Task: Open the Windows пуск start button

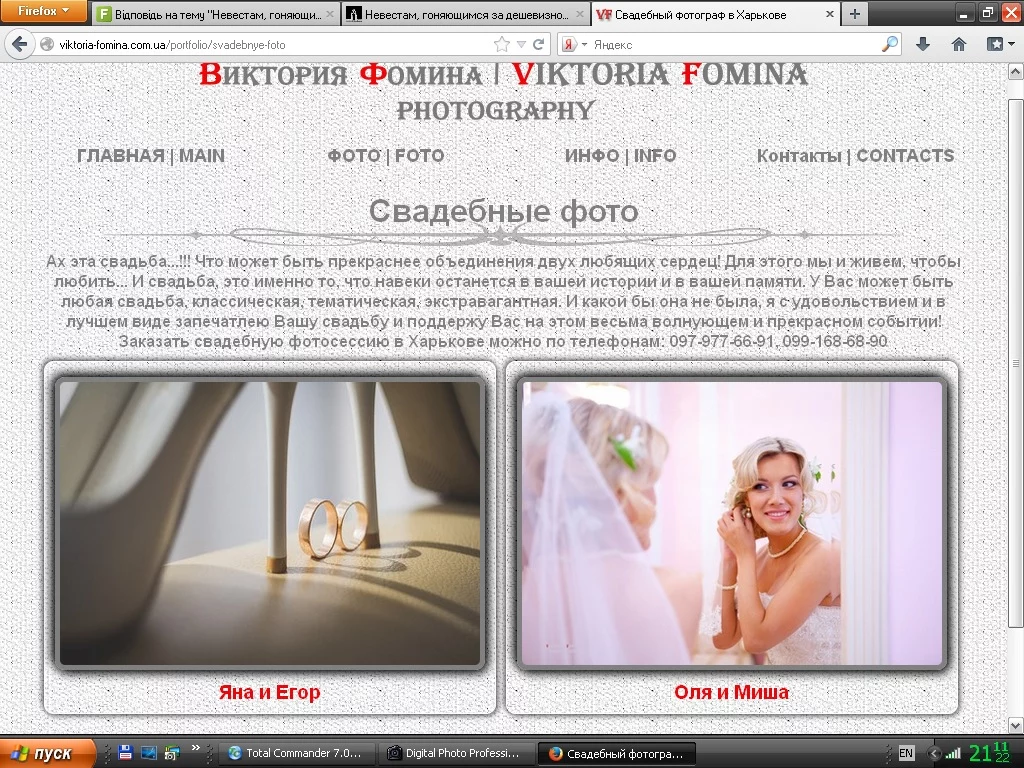Action: coord(47,753)
